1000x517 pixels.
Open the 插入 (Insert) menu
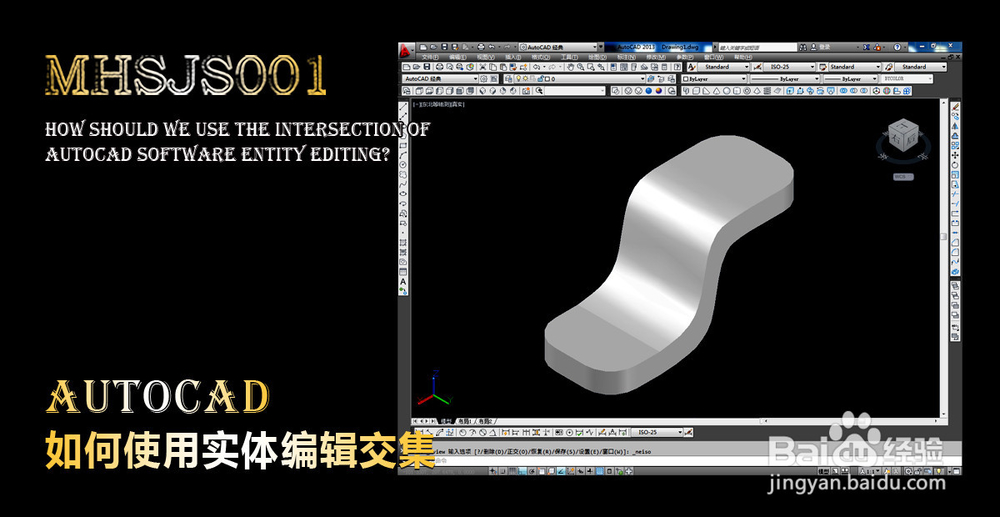tap(513, 57)
